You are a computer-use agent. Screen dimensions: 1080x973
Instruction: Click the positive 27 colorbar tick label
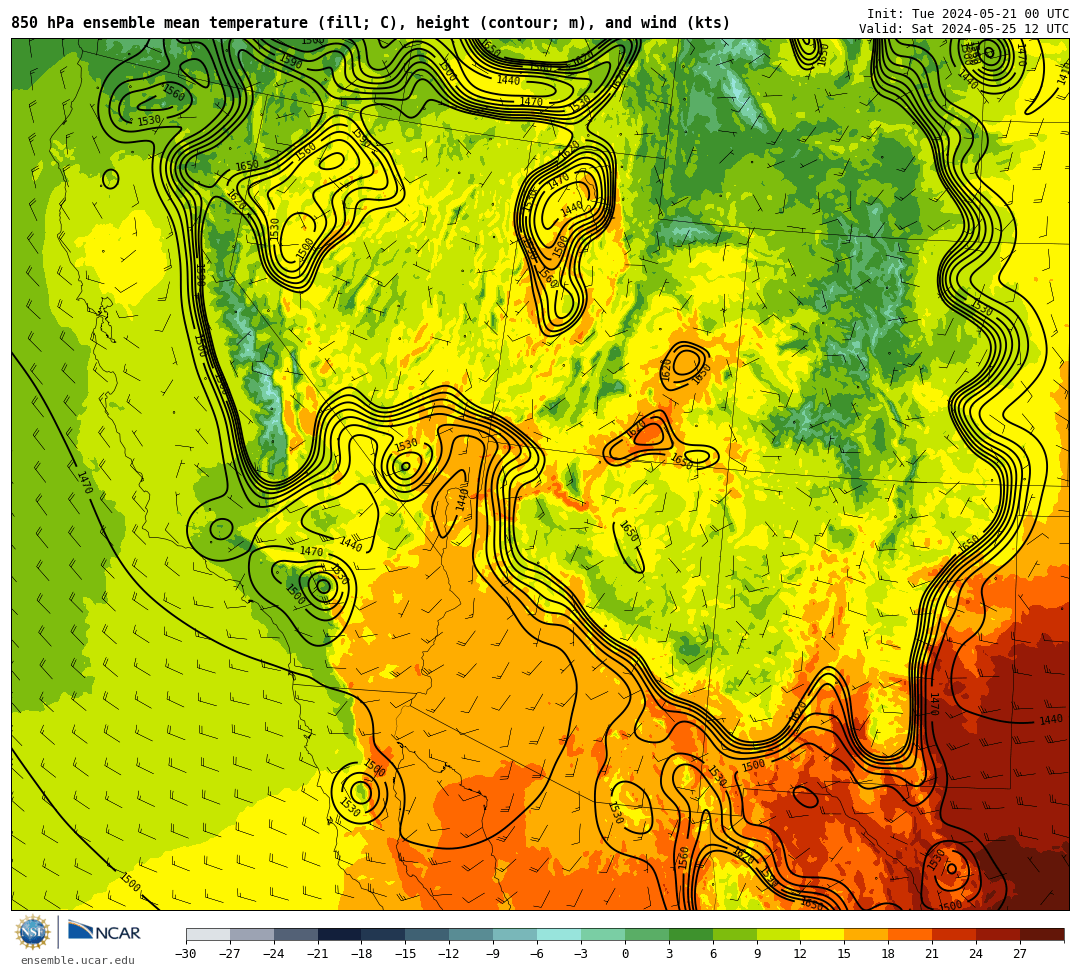tap(1021, 954)
